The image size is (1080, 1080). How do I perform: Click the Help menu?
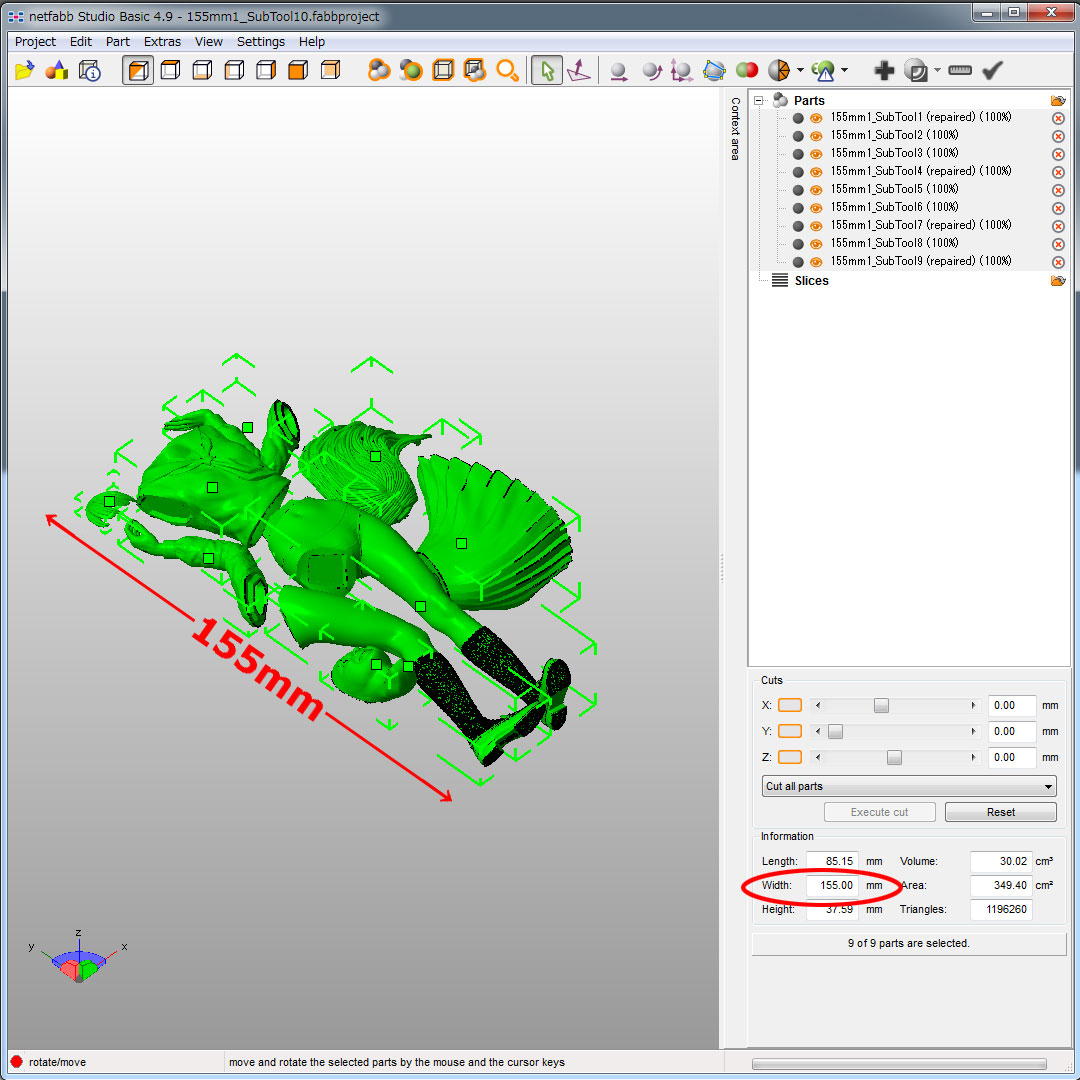click(x=311, y=41)
